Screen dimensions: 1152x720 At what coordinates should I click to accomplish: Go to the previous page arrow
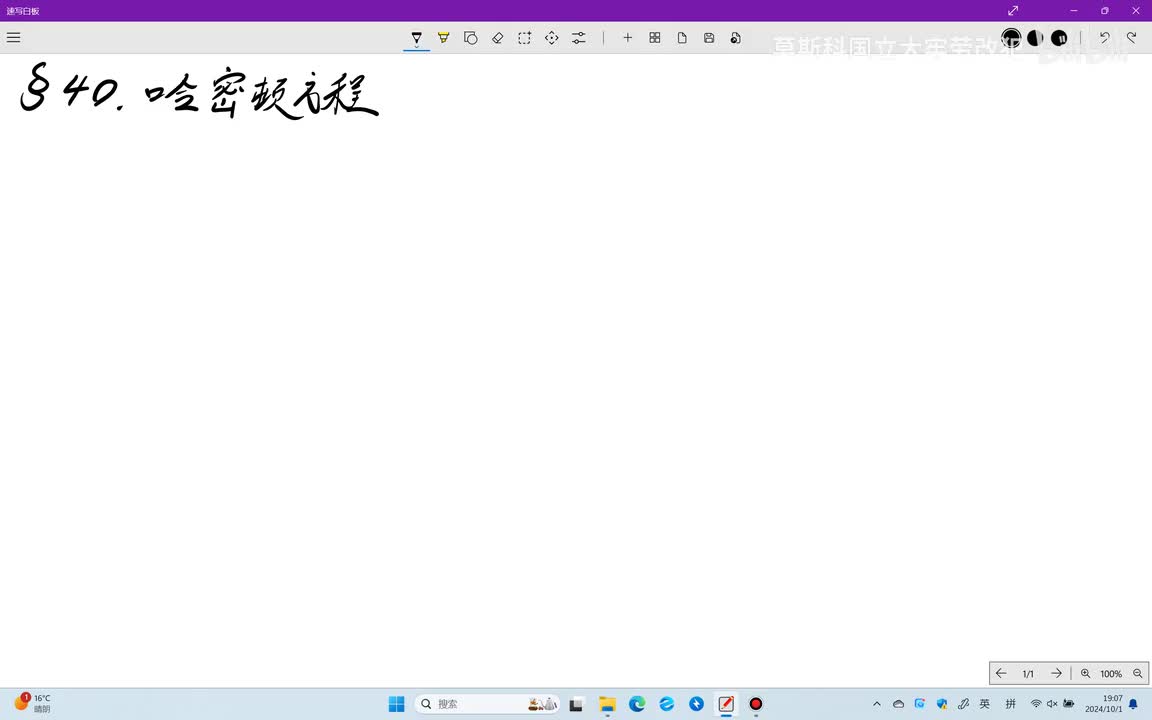pyautogui.click(x=1001, y=673)
